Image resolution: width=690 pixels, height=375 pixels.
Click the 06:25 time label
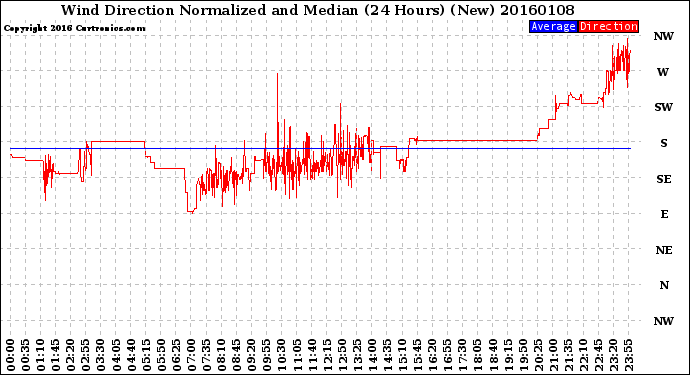[176, 355]
